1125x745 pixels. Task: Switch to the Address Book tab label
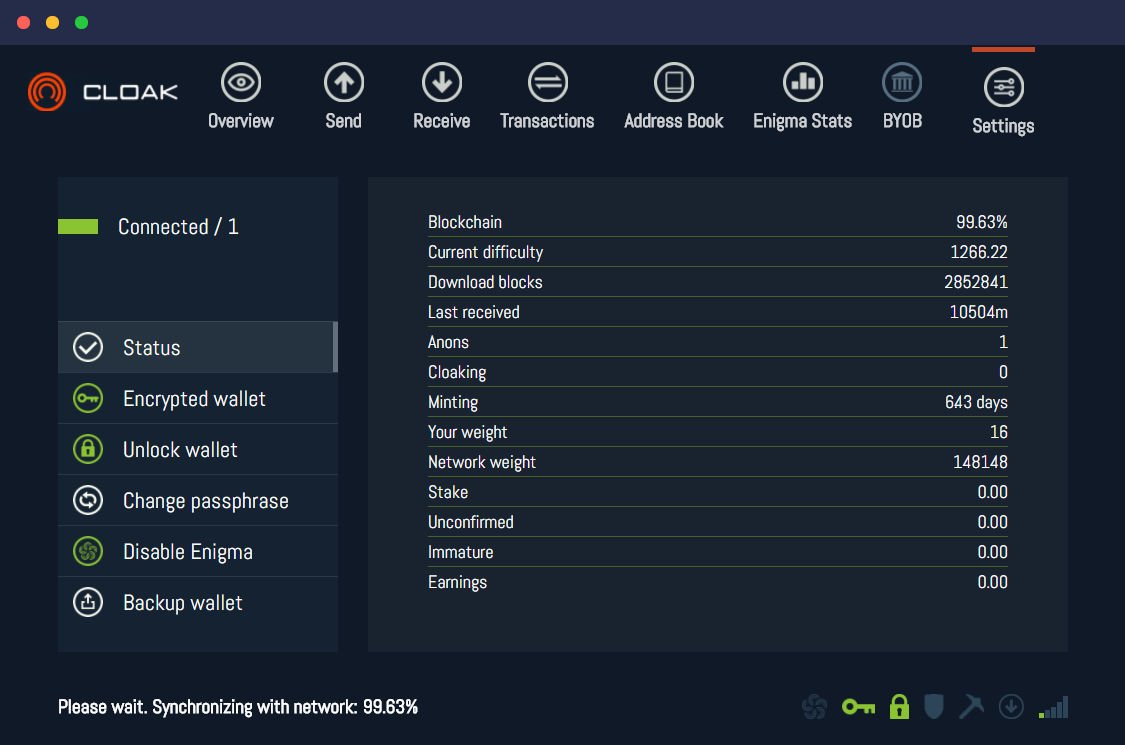[x=674, y=121]
